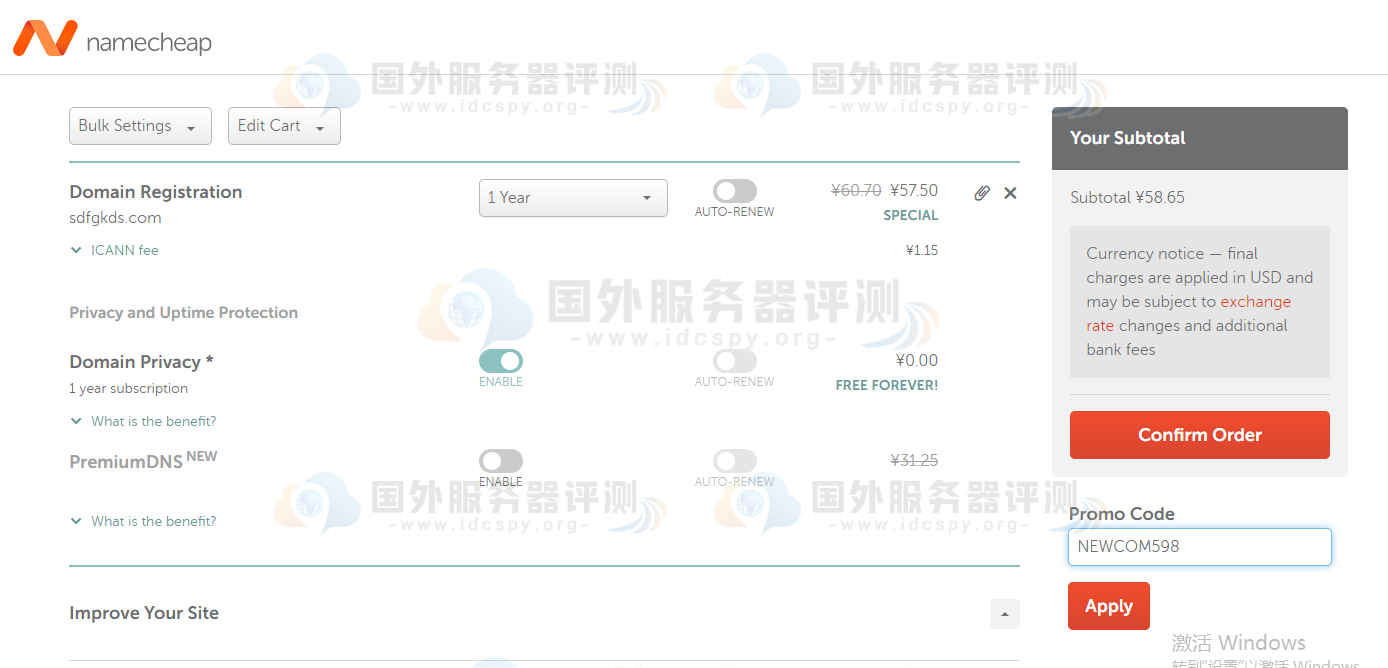Image resolution: width=1388 pixels, height=668 pixels.
Task: Click the Confirm Order button
Action: 1200,435
